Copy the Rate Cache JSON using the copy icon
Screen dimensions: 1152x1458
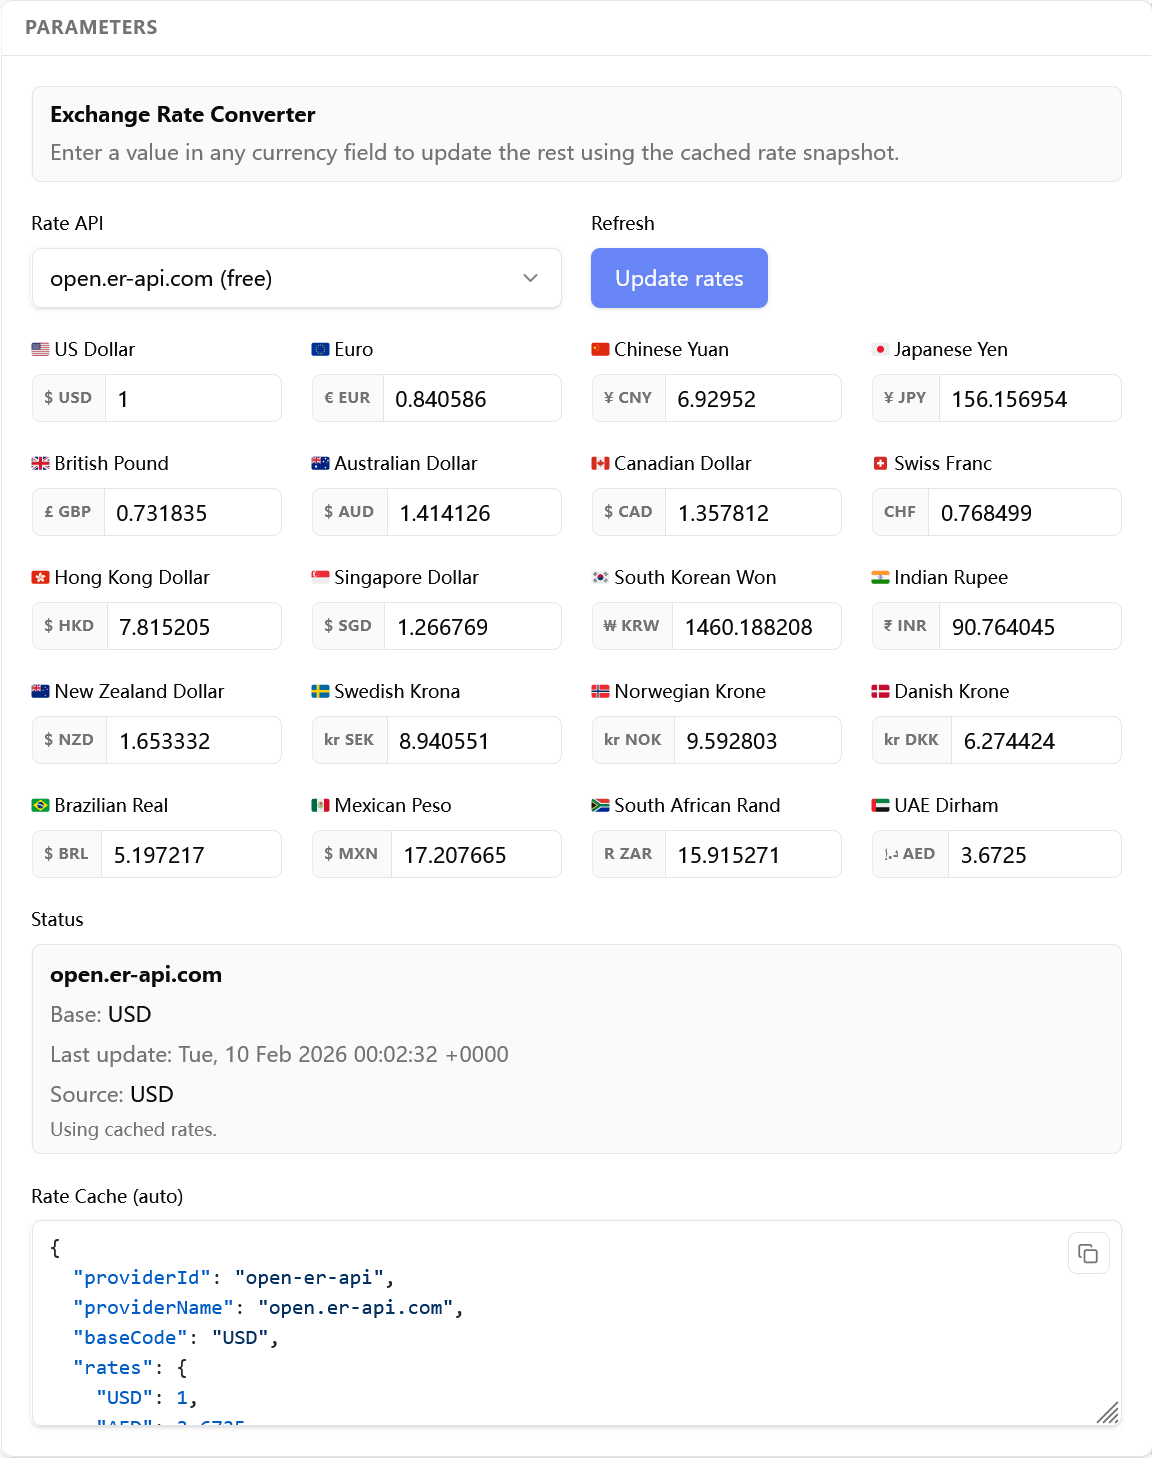pos(1089,1253)
